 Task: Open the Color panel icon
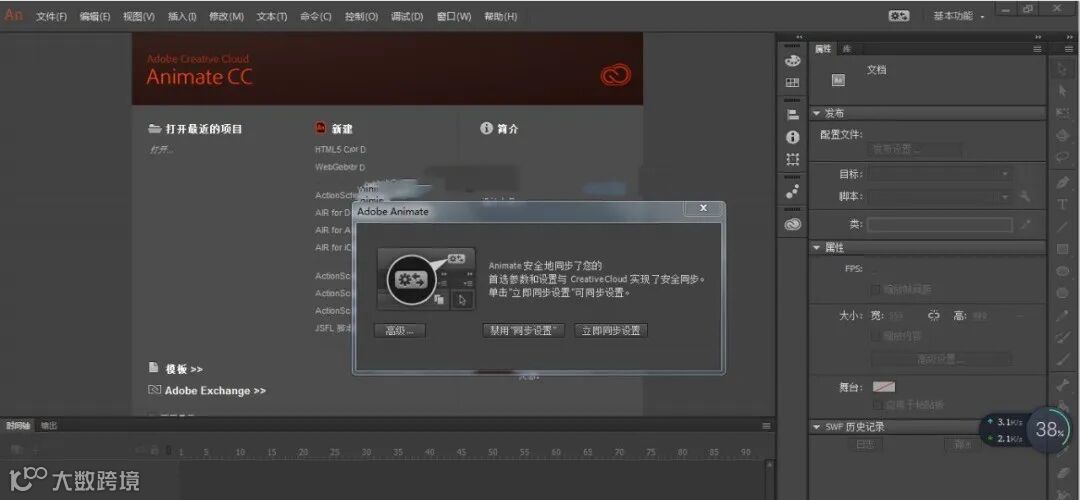793,61
